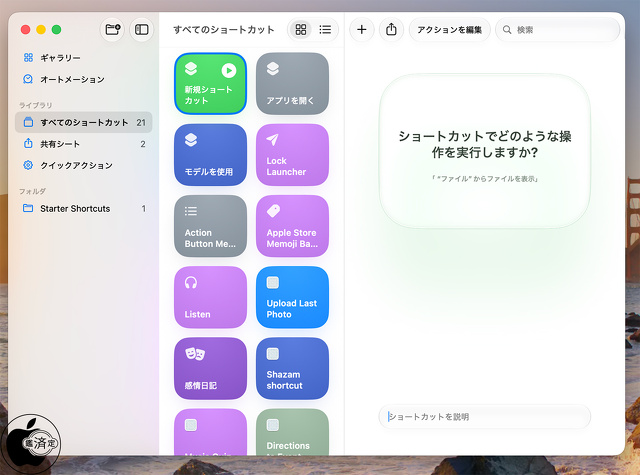Click the すべてのショートカット sidebar icon
The height and width of the screenshot is (475, 640).
(28, 122)
